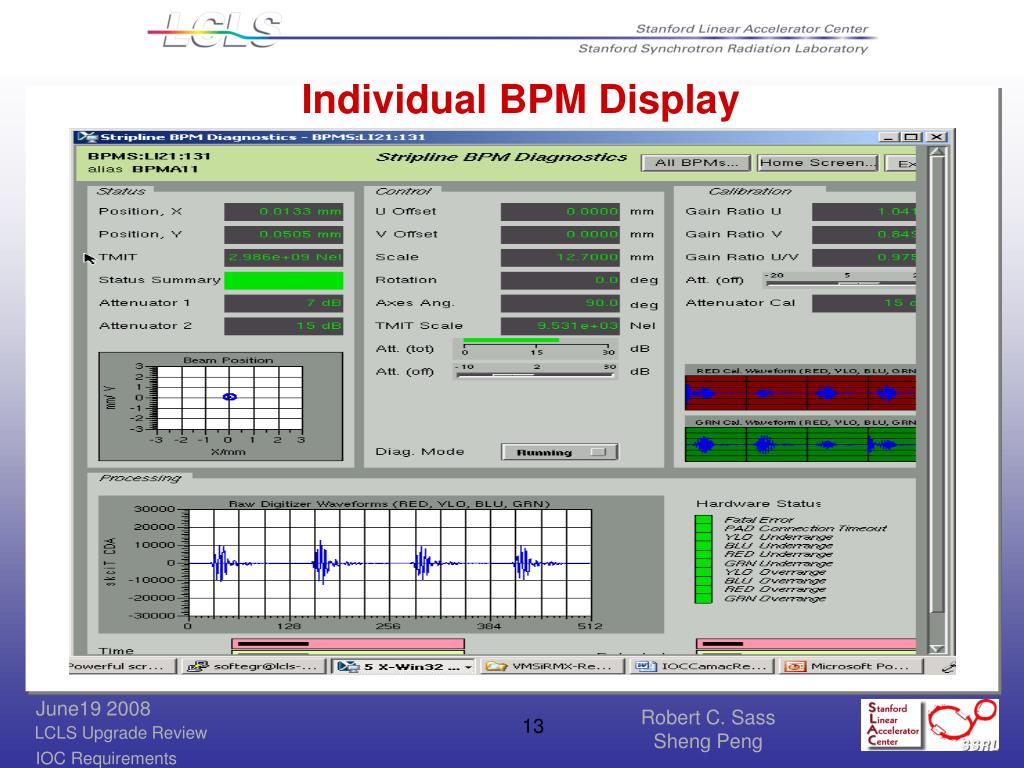Image resolution: width=1024 pixels, height=768 pixels.
Task: Open the VMSiRMX-Re... folder taskbar item
Action: pyautogui.click(x=553, y=666)
